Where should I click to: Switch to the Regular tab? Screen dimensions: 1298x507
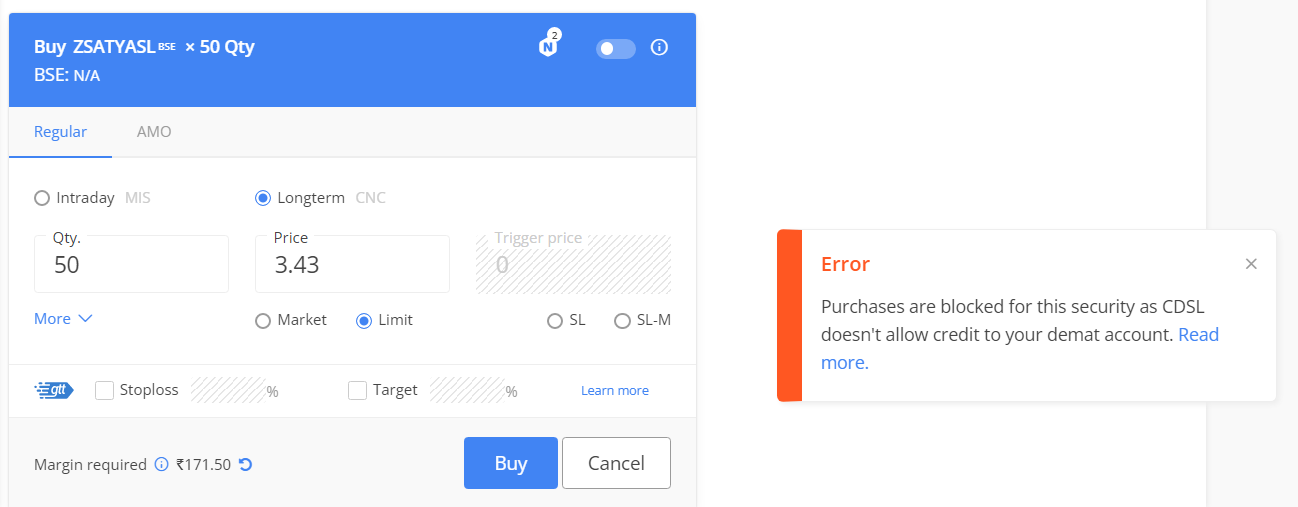pyautogui.click(x=60, y=132)
